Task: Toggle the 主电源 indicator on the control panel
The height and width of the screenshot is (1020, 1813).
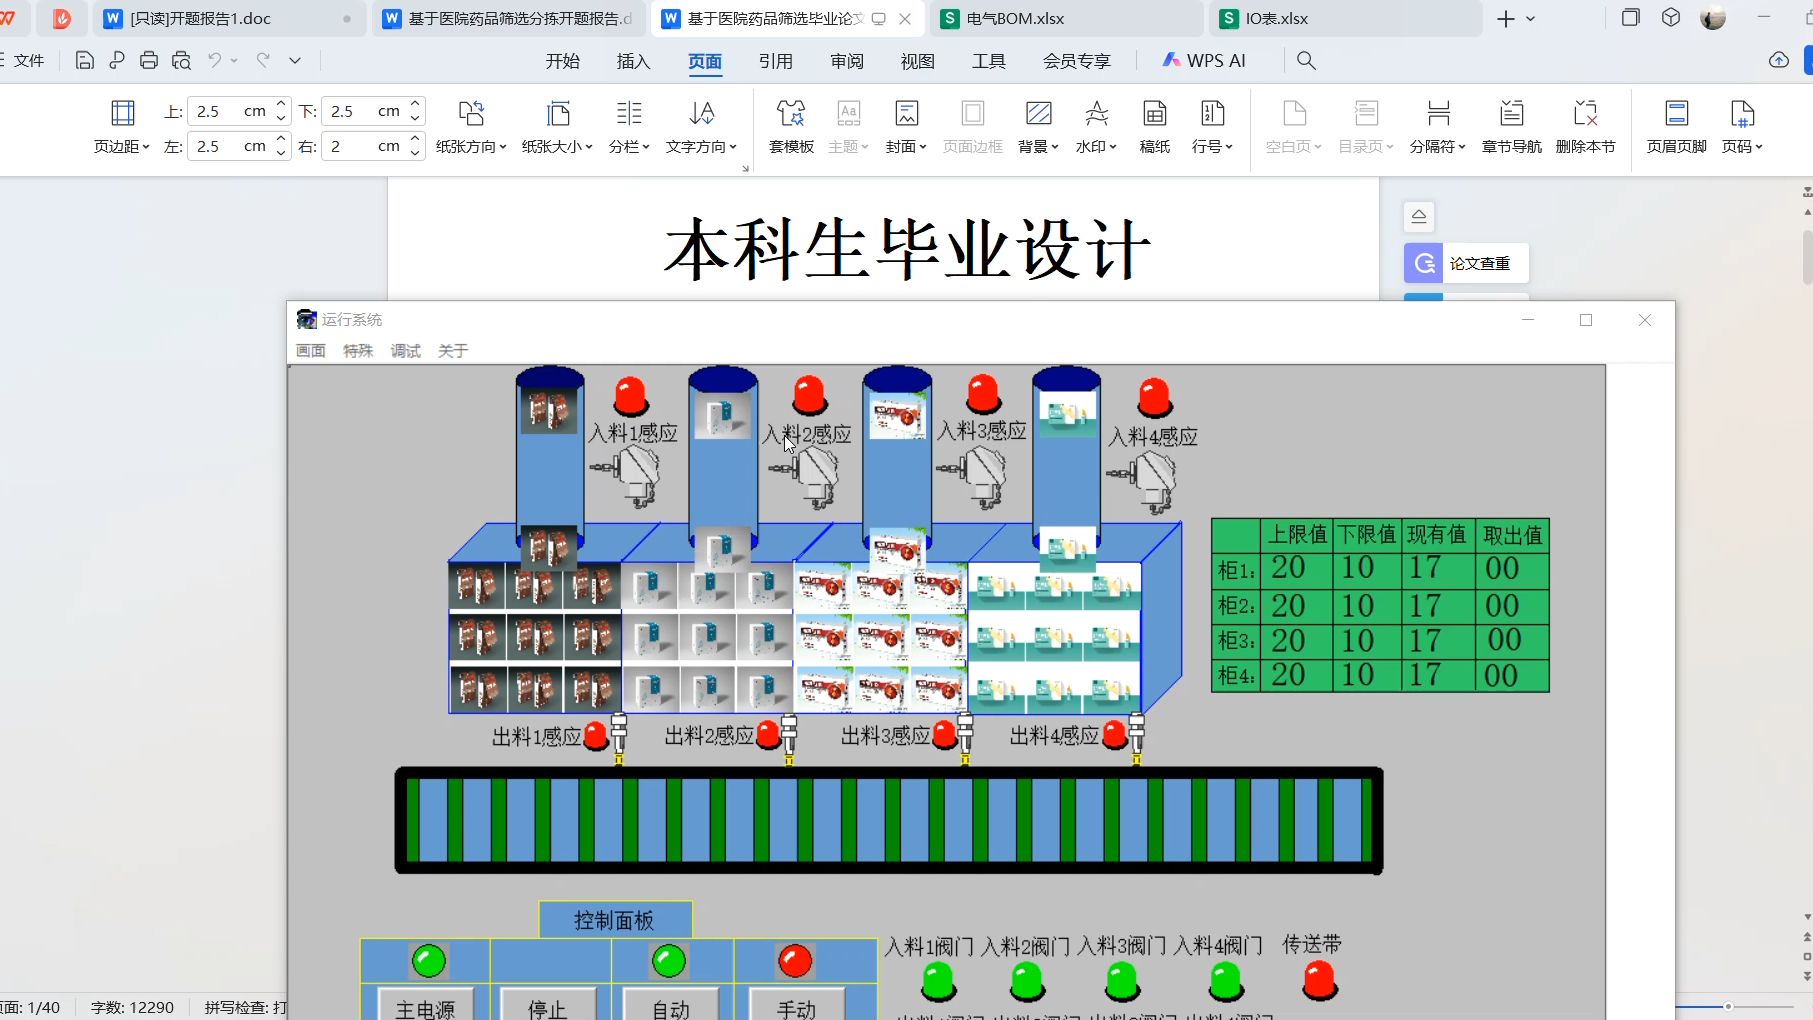Action: (427, 960)
